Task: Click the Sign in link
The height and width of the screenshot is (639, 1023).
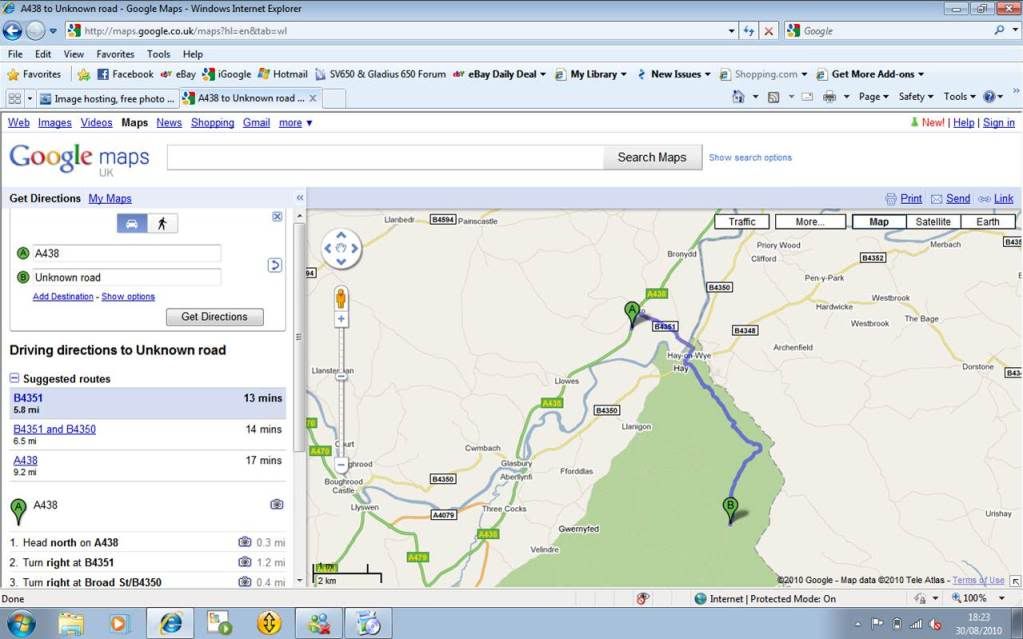Action: point(999,123)
